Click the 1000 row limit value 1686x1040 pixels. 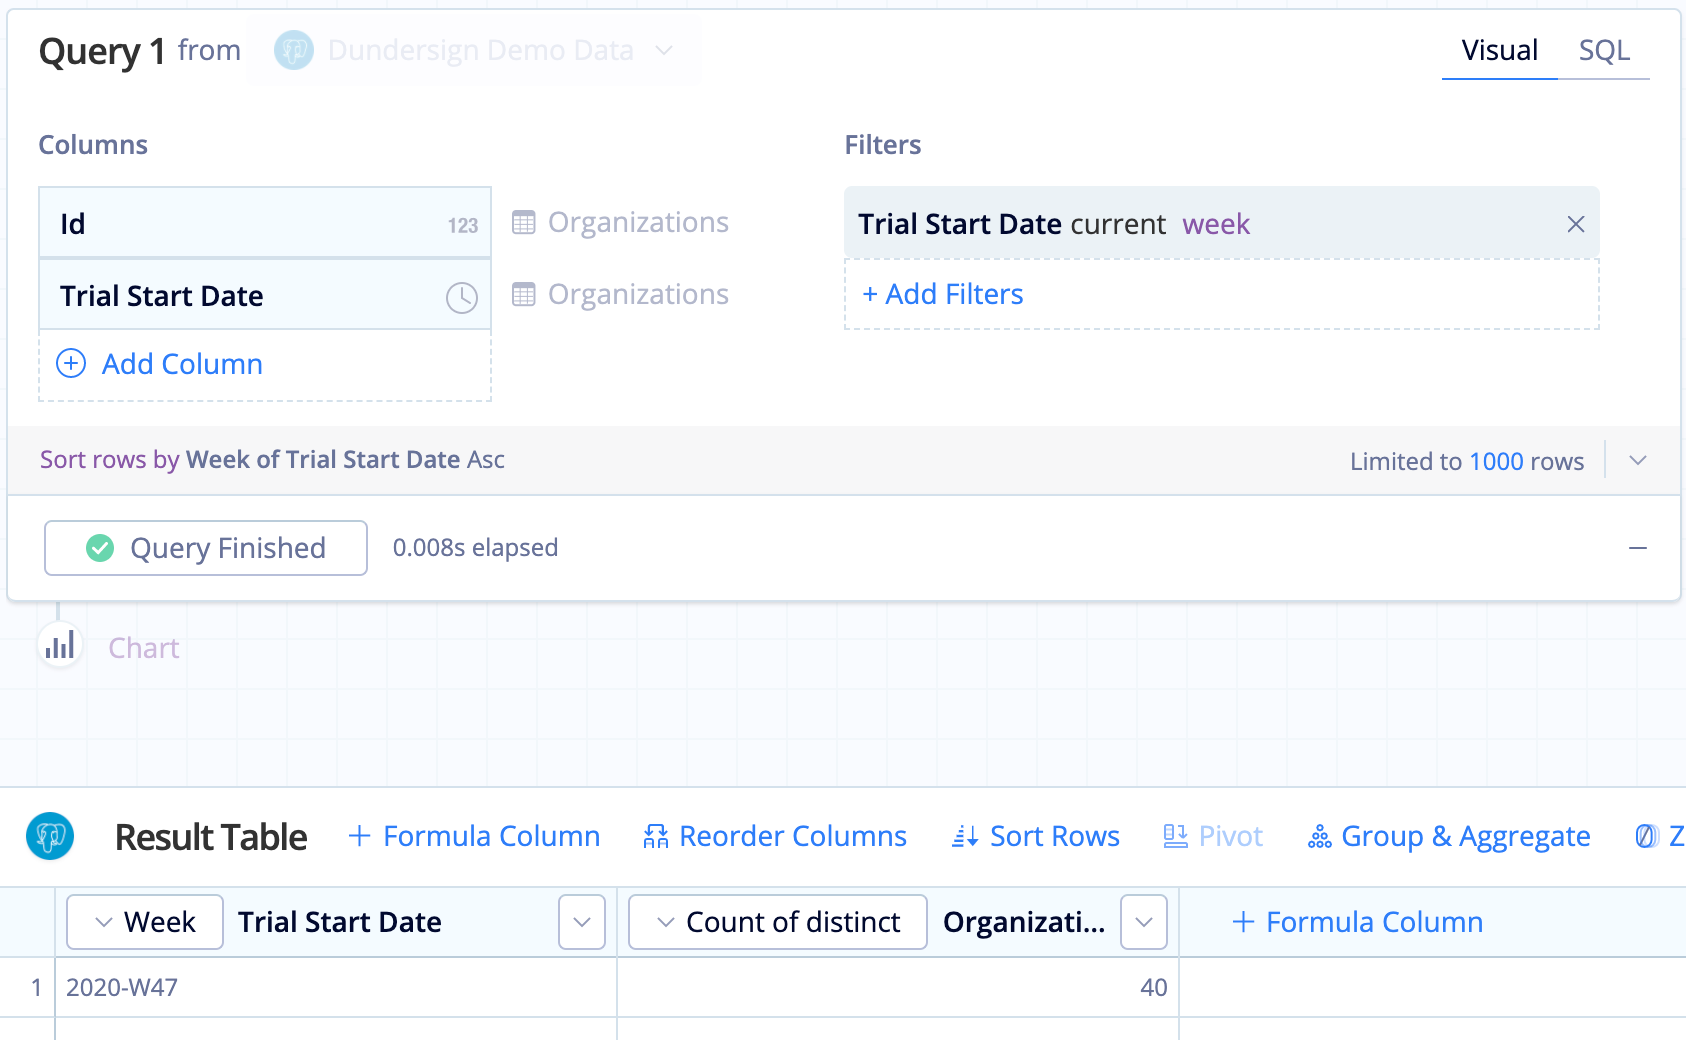coord(1496,461)
